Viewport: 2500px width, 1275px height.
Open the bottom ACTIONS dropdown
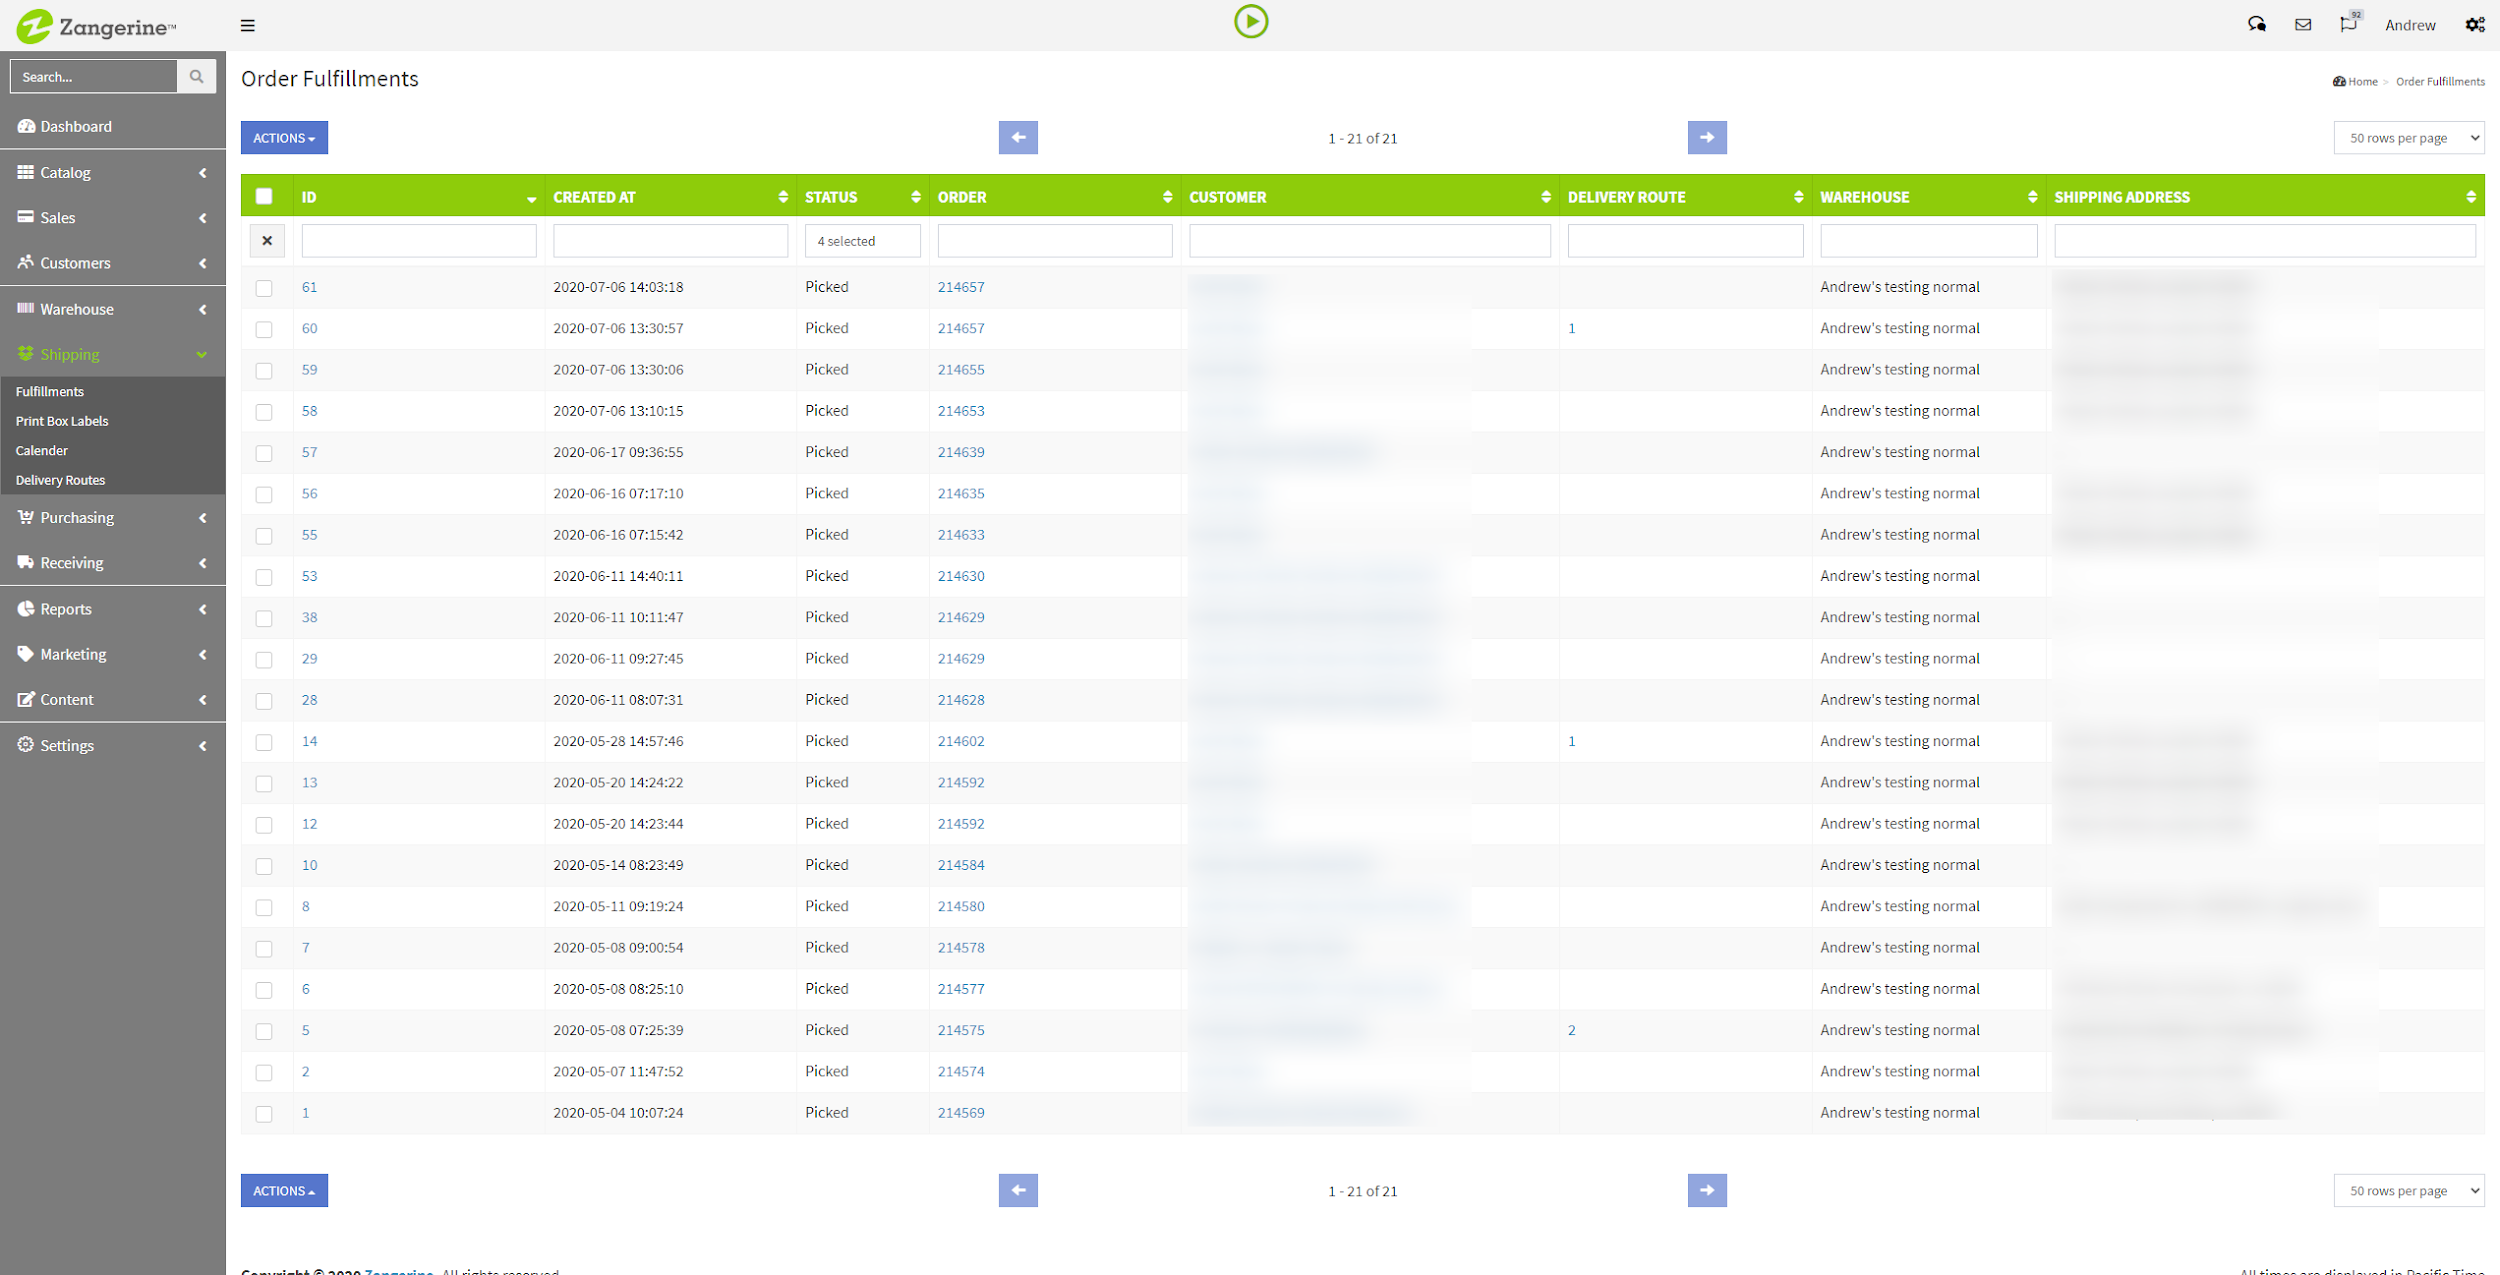point(284,1190)
